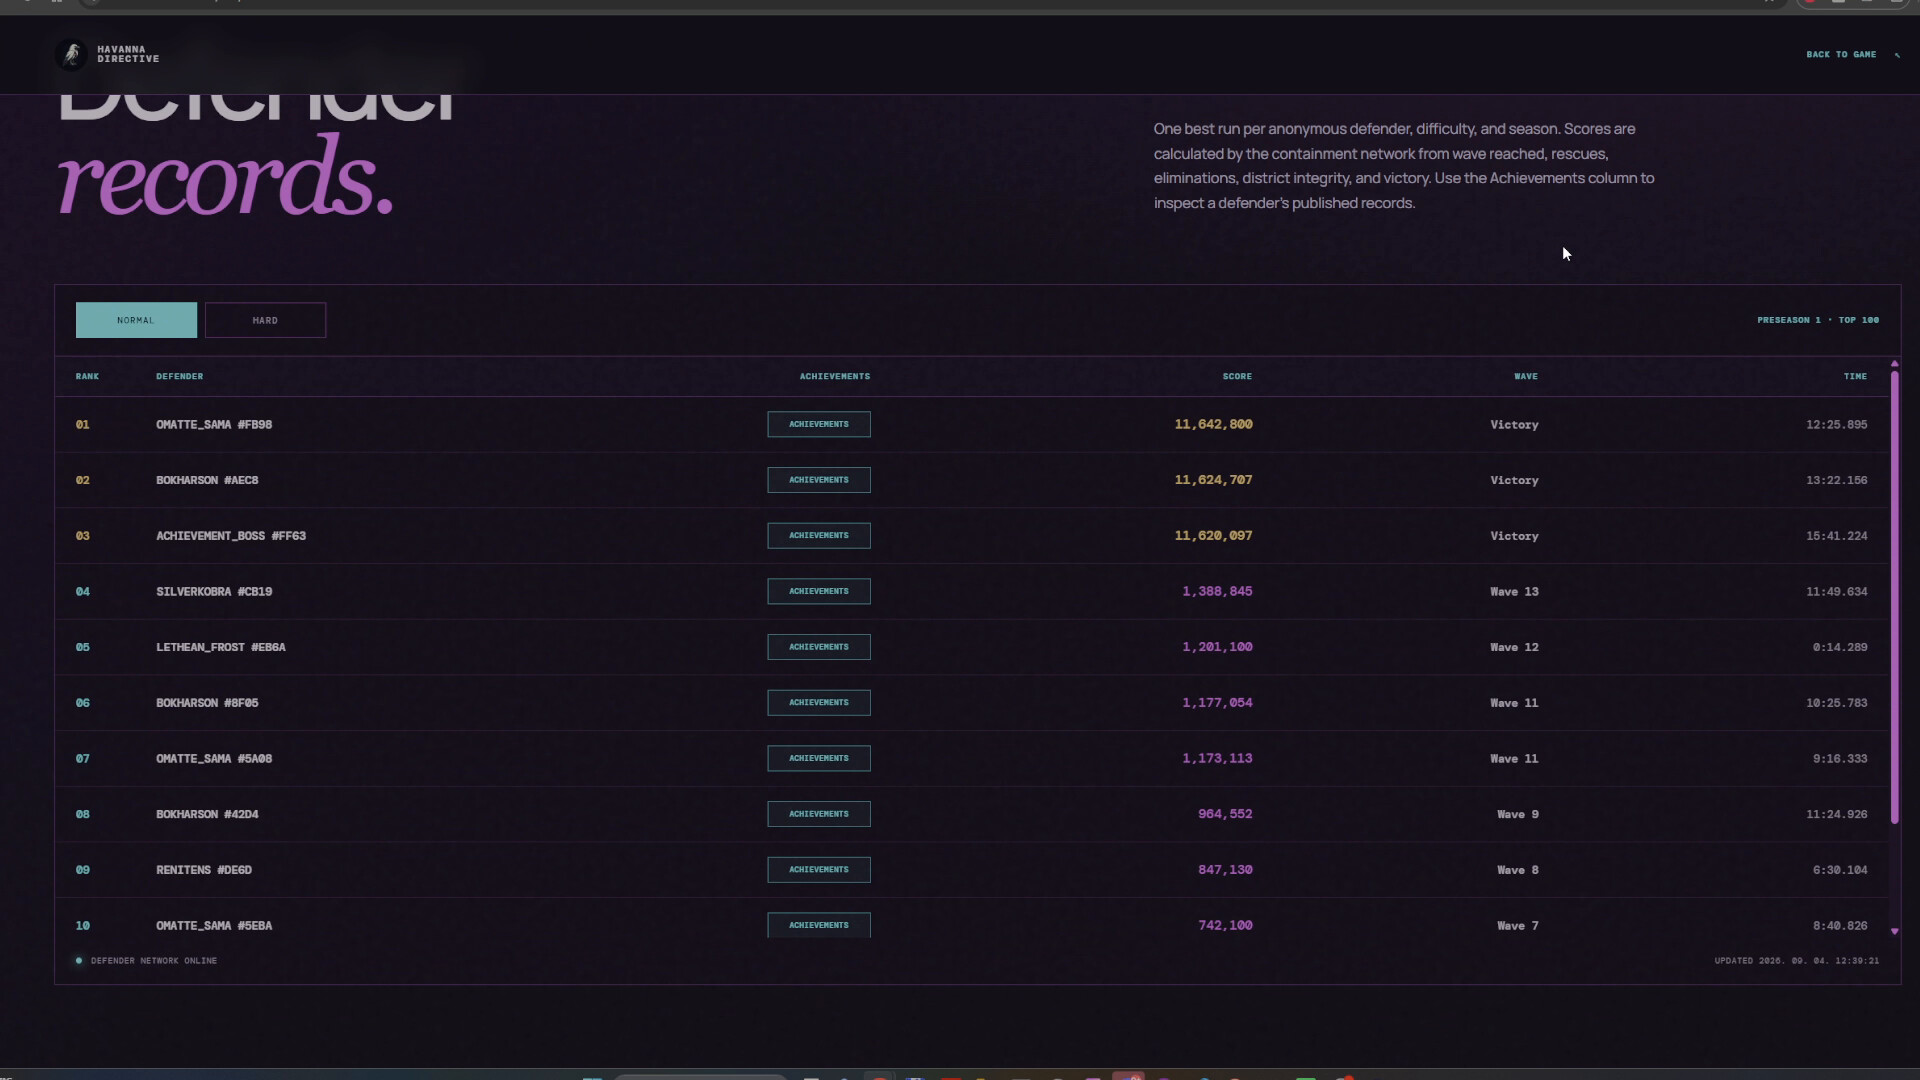Click the arrow icon beside Back to Game
Screen dimensions: 1920x1080
(1897, 55)
